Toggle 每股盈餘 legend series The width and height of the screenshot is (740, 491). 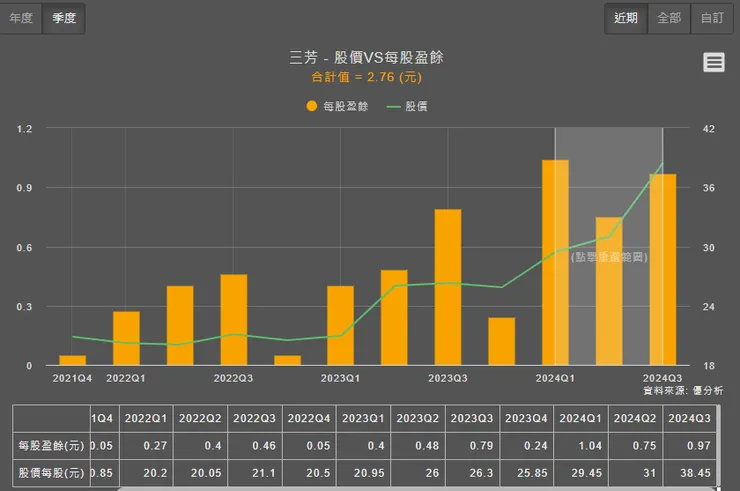point(337,106)
